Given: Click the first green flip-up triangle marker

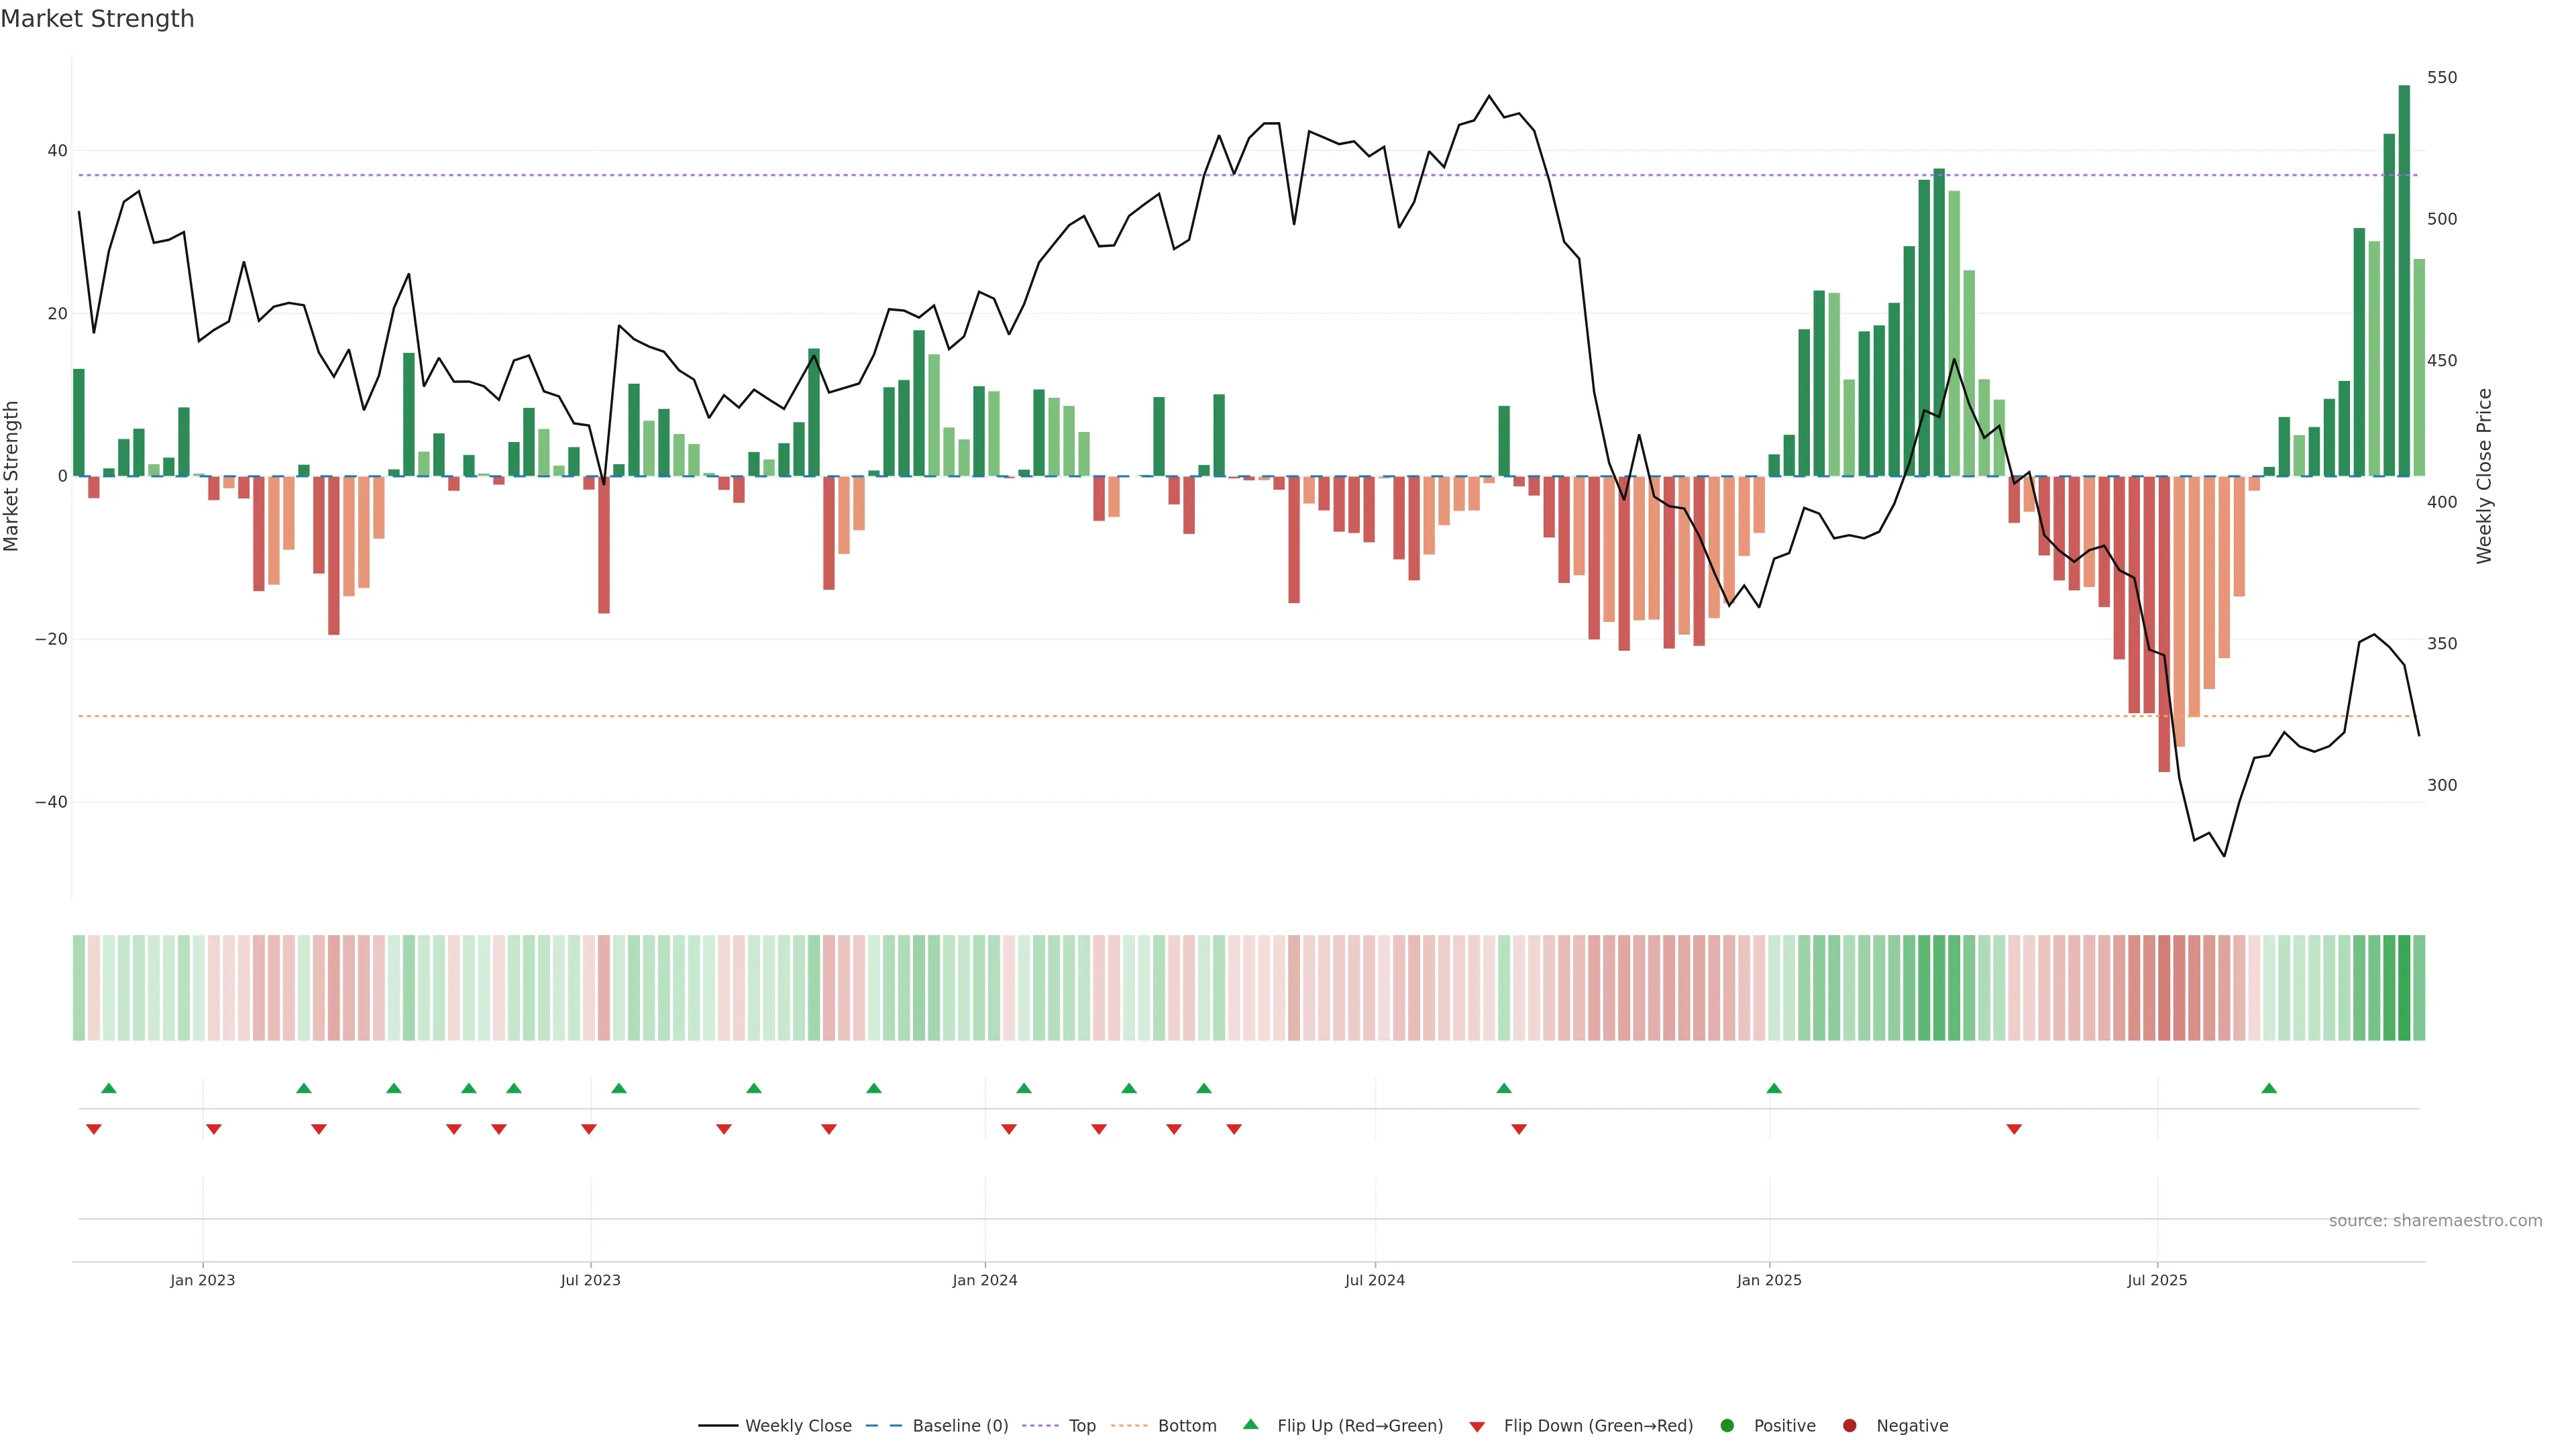Looking at the screenshot, I should [109, 1088].
